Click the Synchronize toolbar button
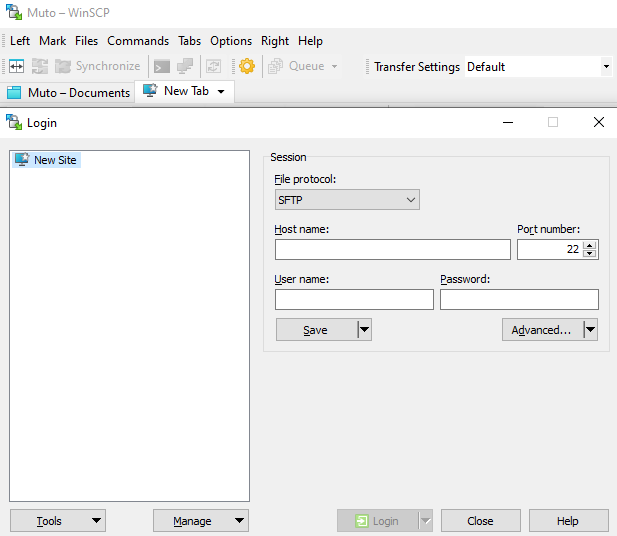The width and height of the screenshot is (617, 536). coord(97,66)
